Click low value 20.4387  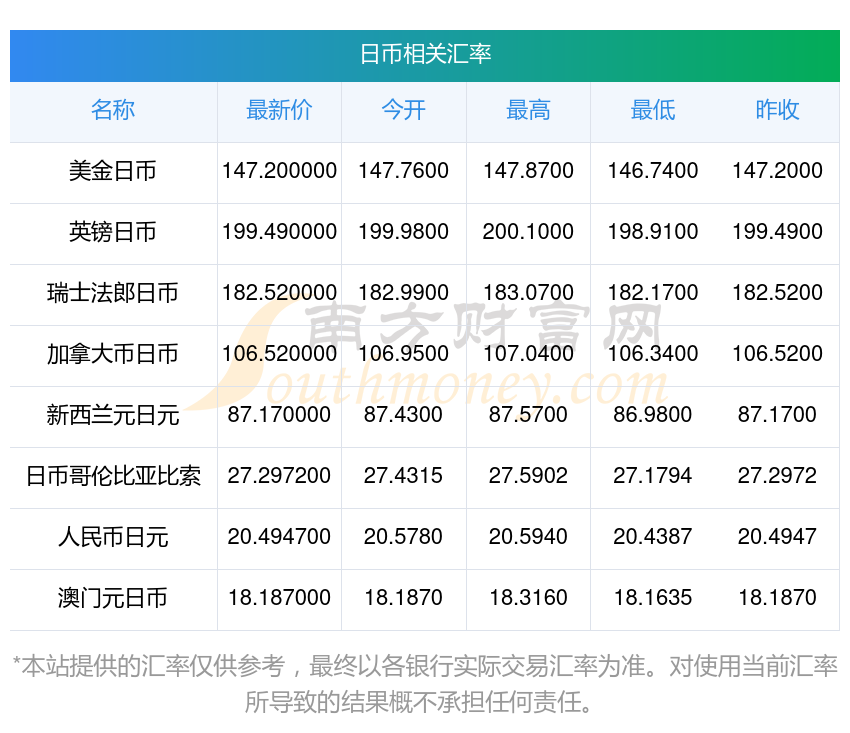653,537
